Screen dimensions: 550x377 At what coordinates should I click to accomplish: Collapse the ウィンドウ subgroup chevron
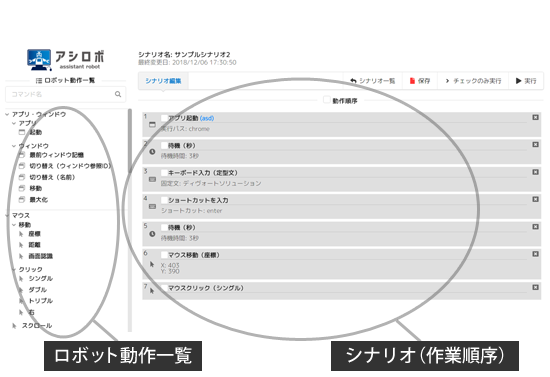[14, 146]
